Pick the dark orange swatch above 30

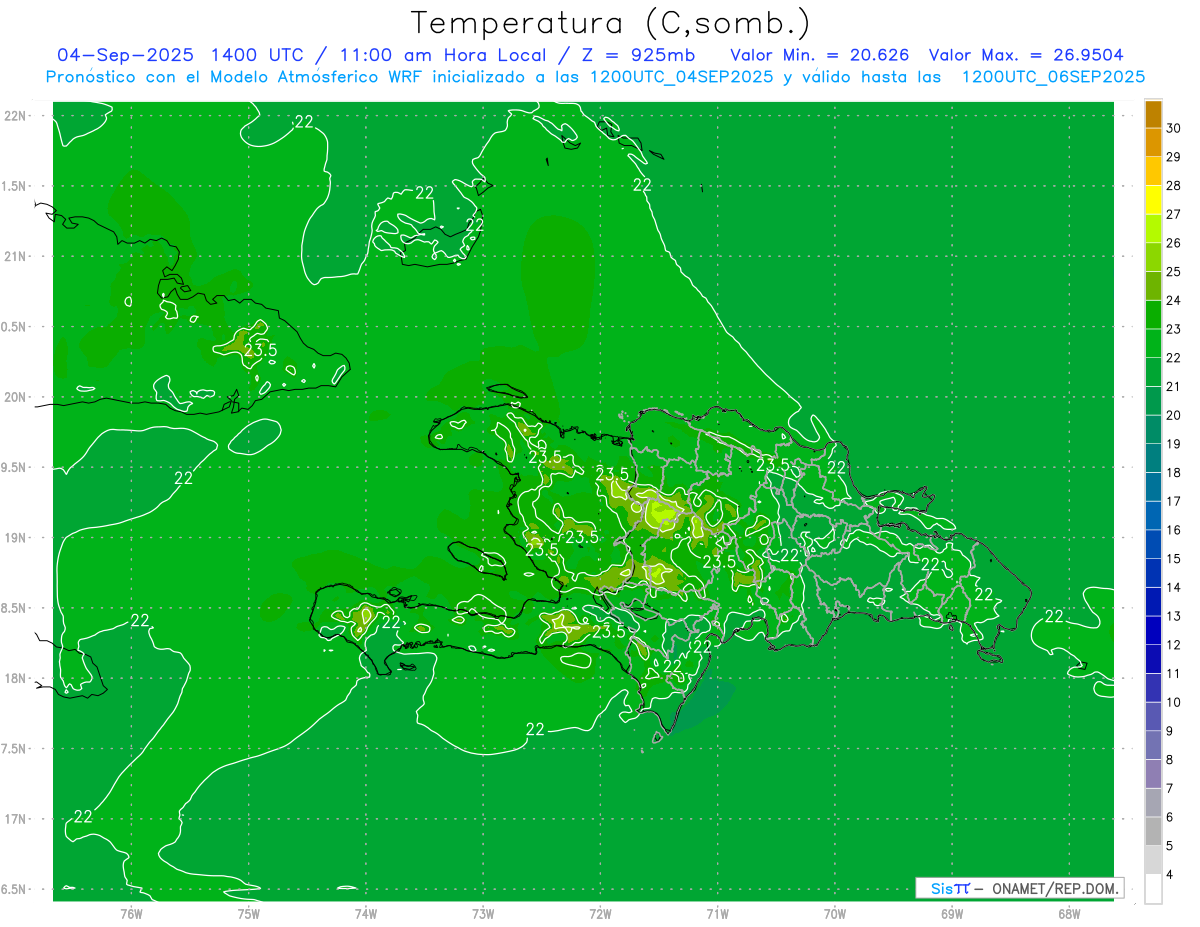click(x=1153, y=114)
